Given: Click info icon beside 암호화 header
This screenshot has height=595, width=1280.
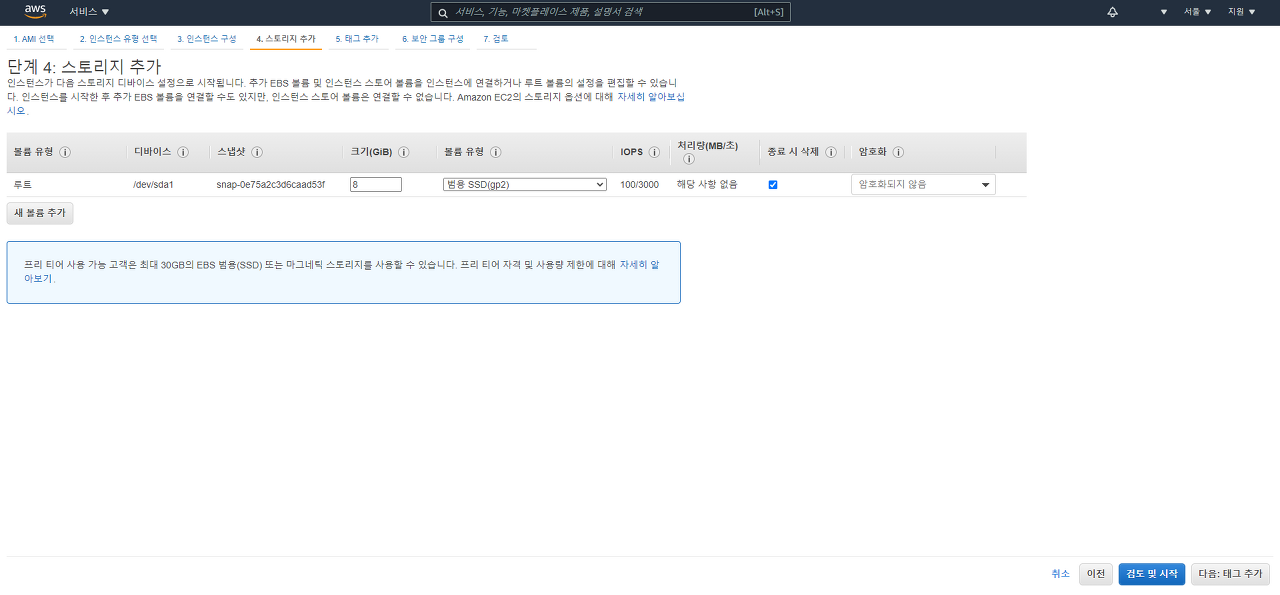Looking at the screenshot, I should (898, 152).
